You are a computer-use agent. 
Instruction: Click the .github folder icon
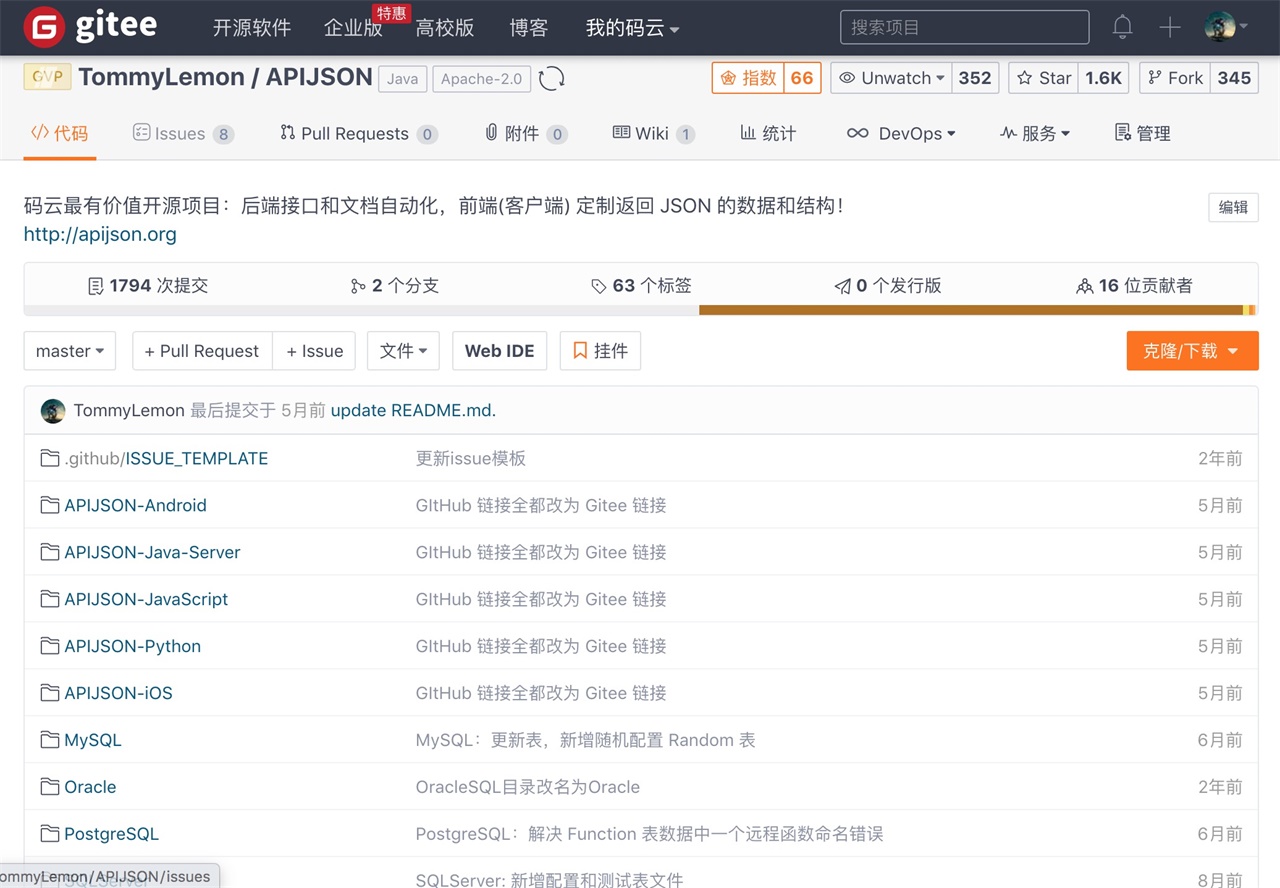pyautogui.click(x=50, y=458)
